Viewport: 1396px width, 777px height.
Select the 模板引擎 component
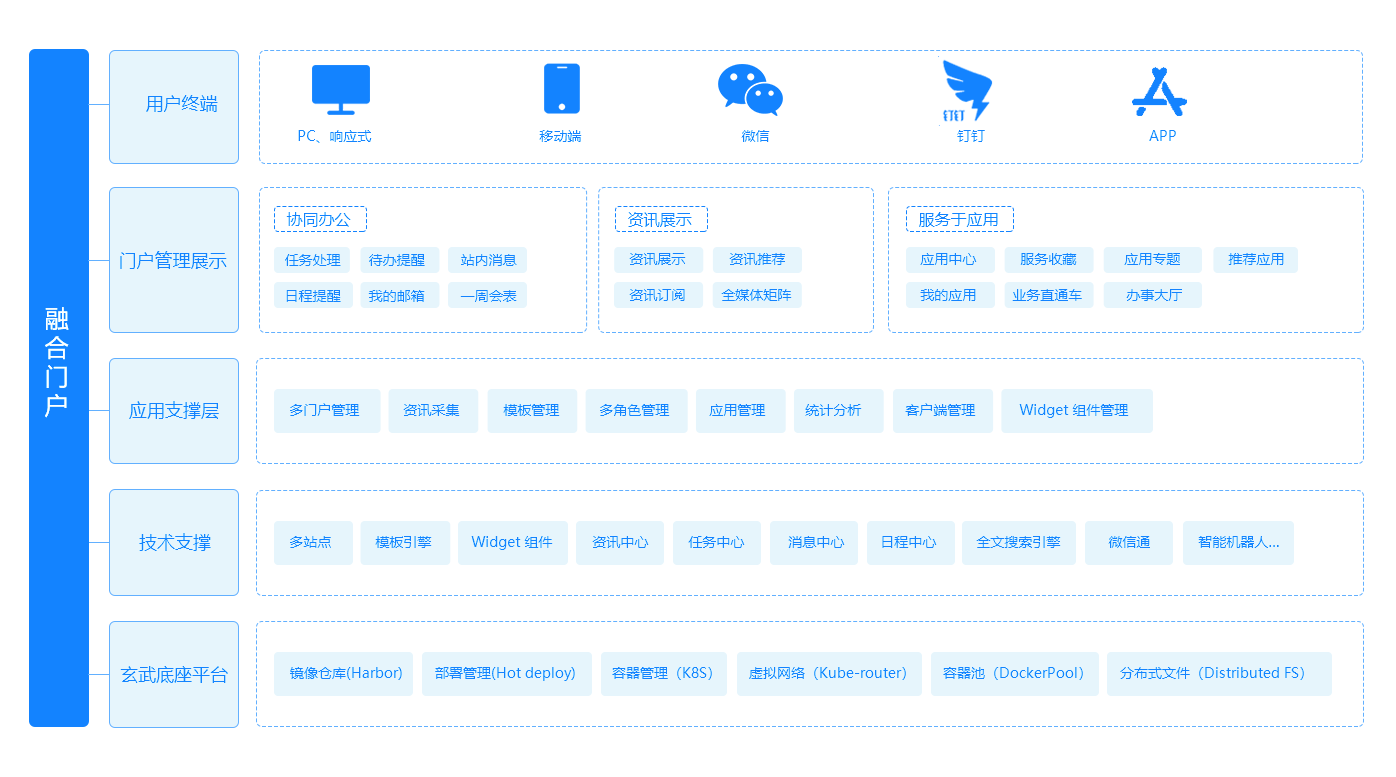[405, 543]
